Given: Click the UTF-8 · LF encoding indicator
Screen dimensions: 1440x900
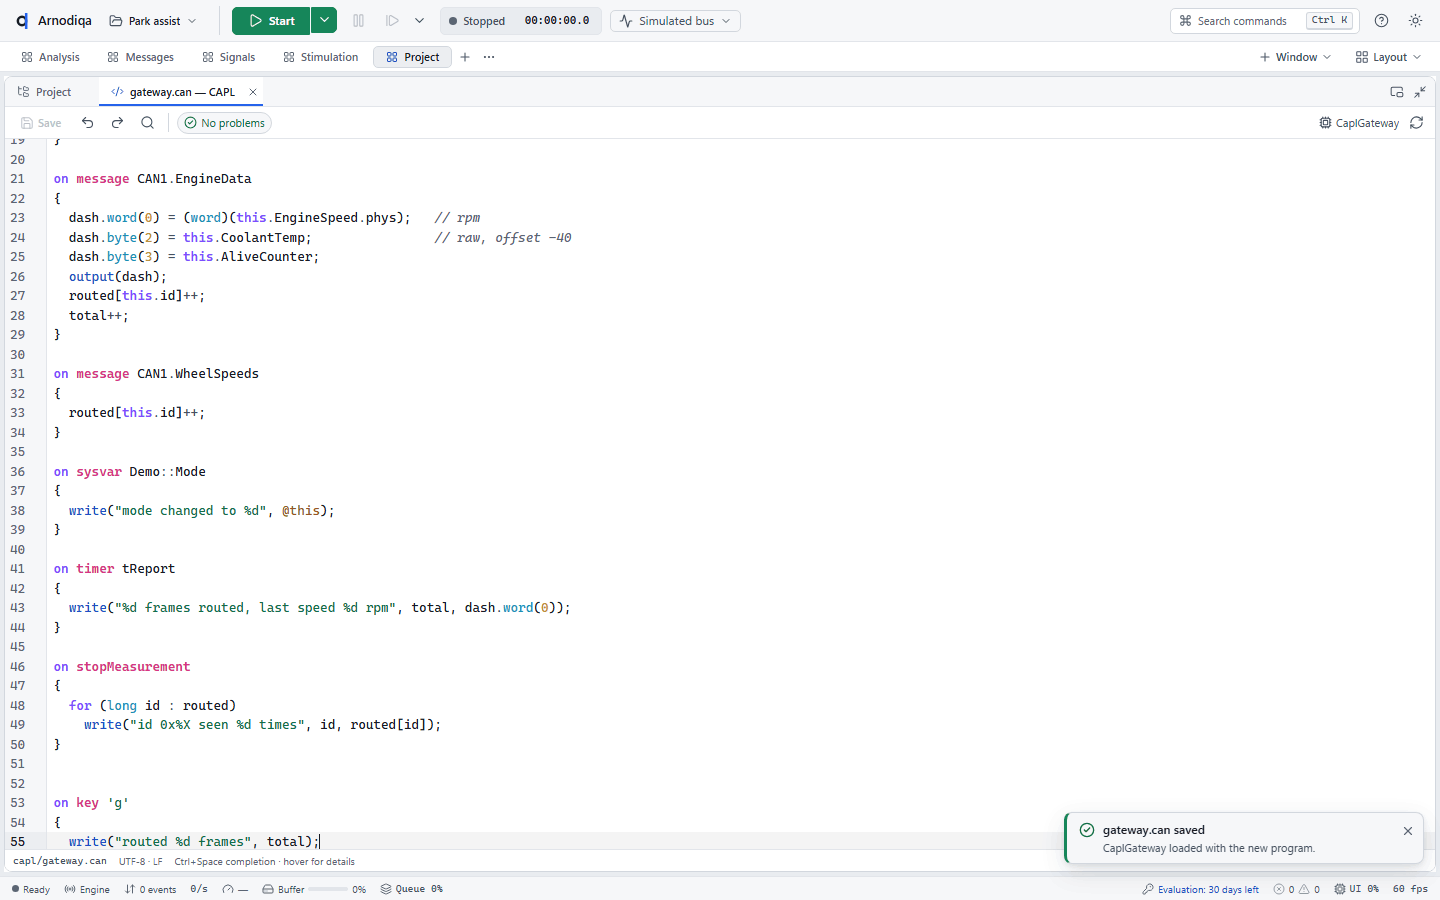Looking at the screenshot, I should pos(140,861).
